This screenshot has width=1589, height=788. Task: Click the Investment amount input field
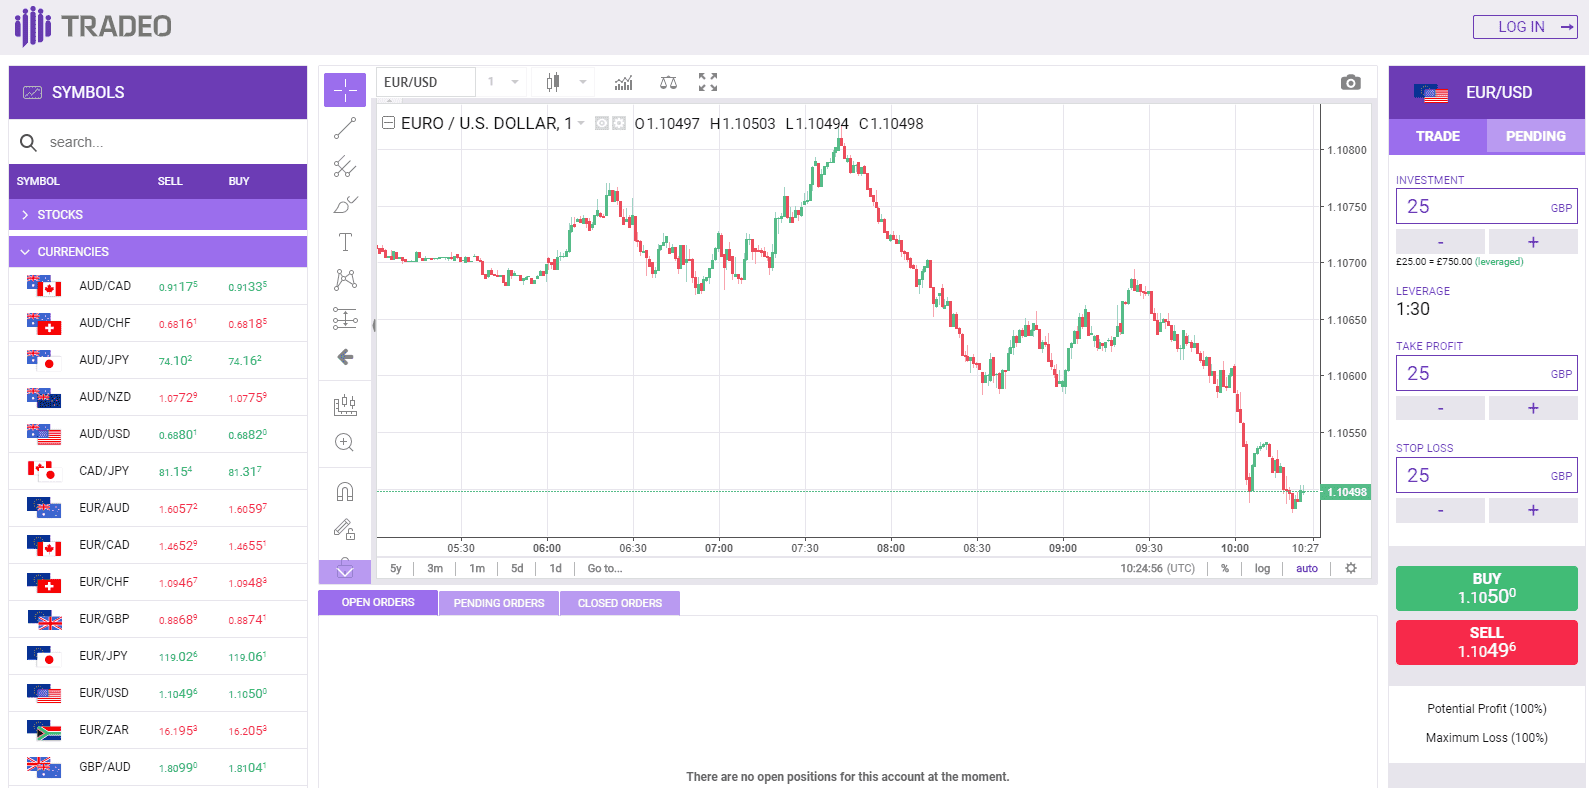pyautogui.click(x=1487, y=206)
